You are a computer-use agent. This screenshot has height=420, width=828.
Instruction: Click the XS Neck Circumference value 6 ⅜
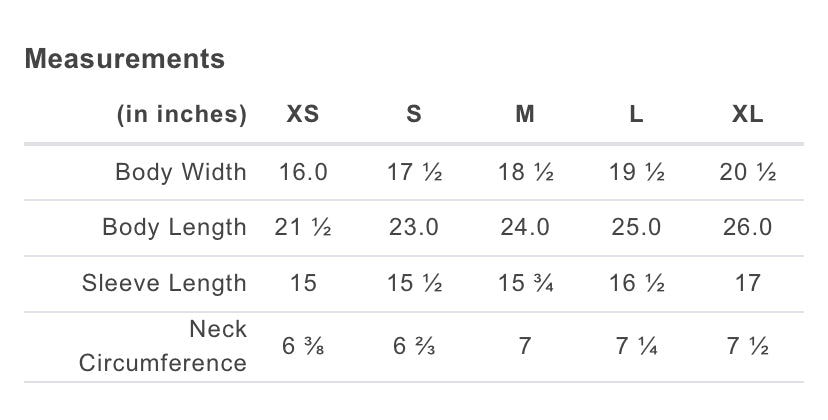click(x=303, y=346)
